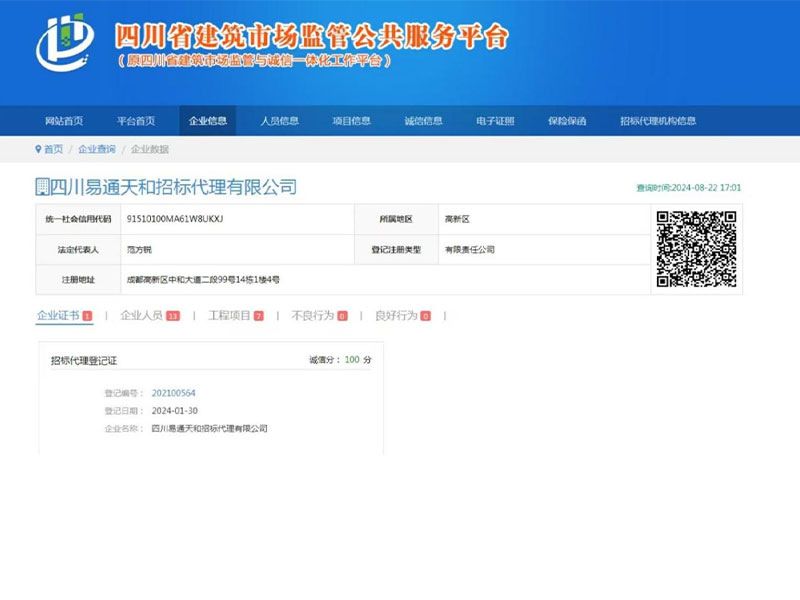Screen dimensions: 800x600
Task: Click the QR code image
Action: pyautogui.click(x=696, y=249)
